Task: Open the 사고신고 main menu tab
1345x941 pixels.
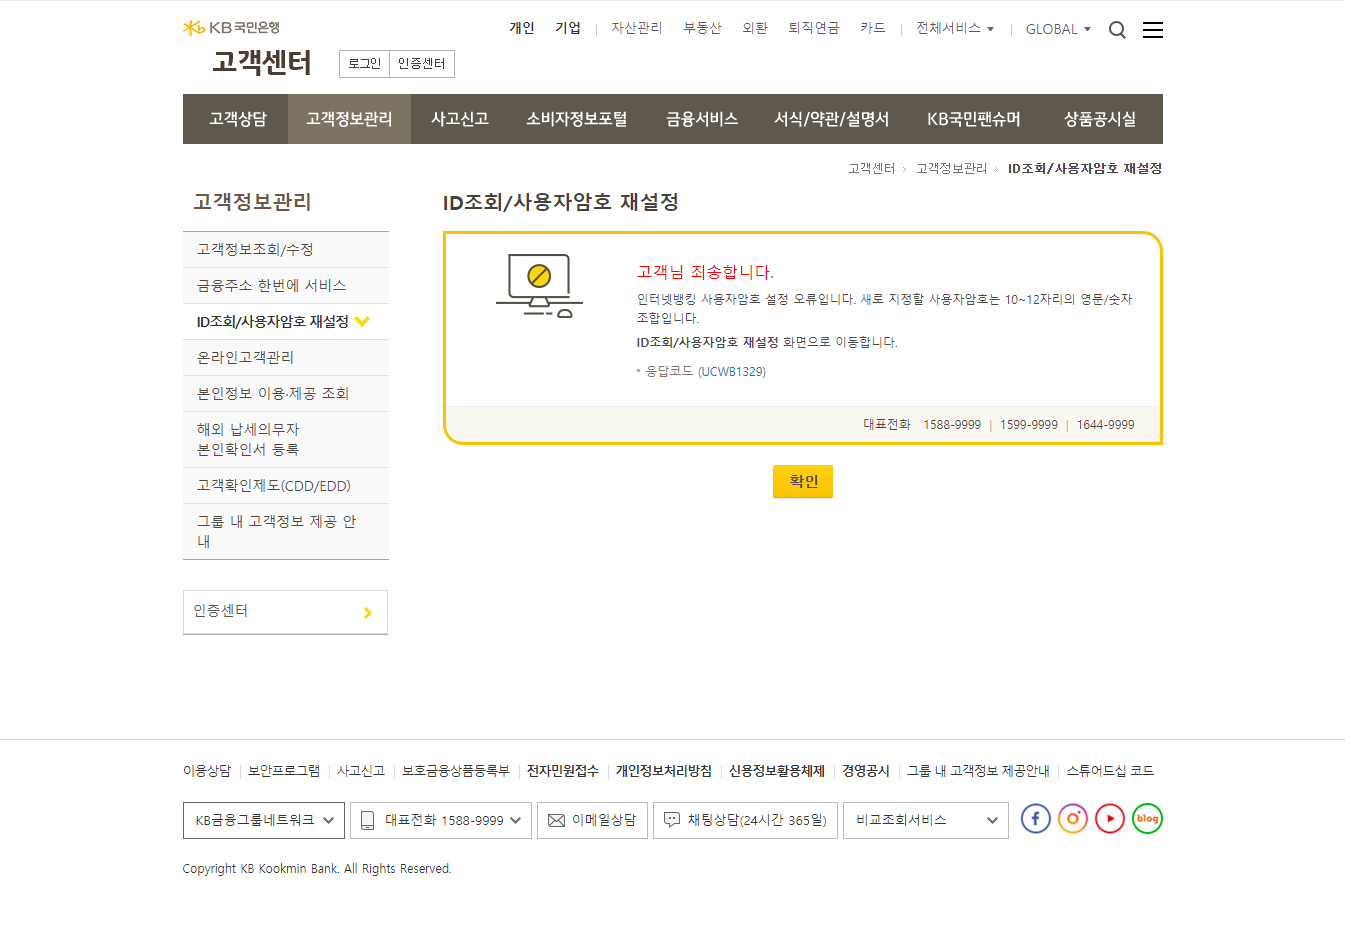Action: pyautogui.click(x=459, y=119)
